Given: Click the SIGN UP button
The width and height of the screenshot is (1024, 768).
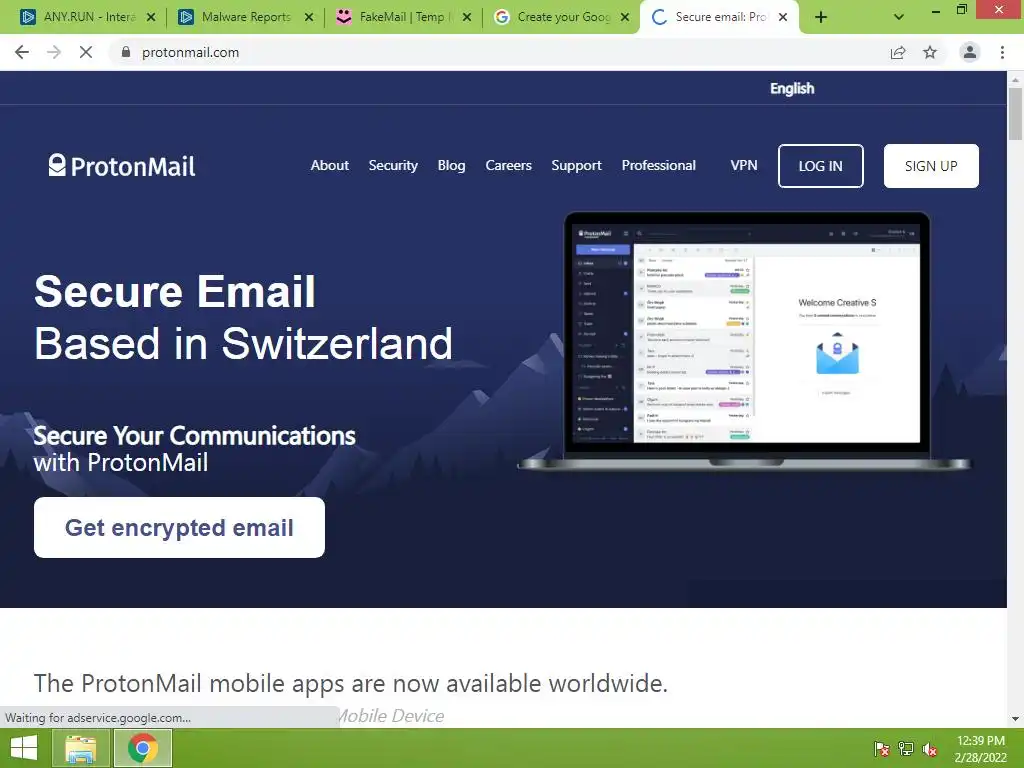Looking at the screenshot, I should pos(931,166).
